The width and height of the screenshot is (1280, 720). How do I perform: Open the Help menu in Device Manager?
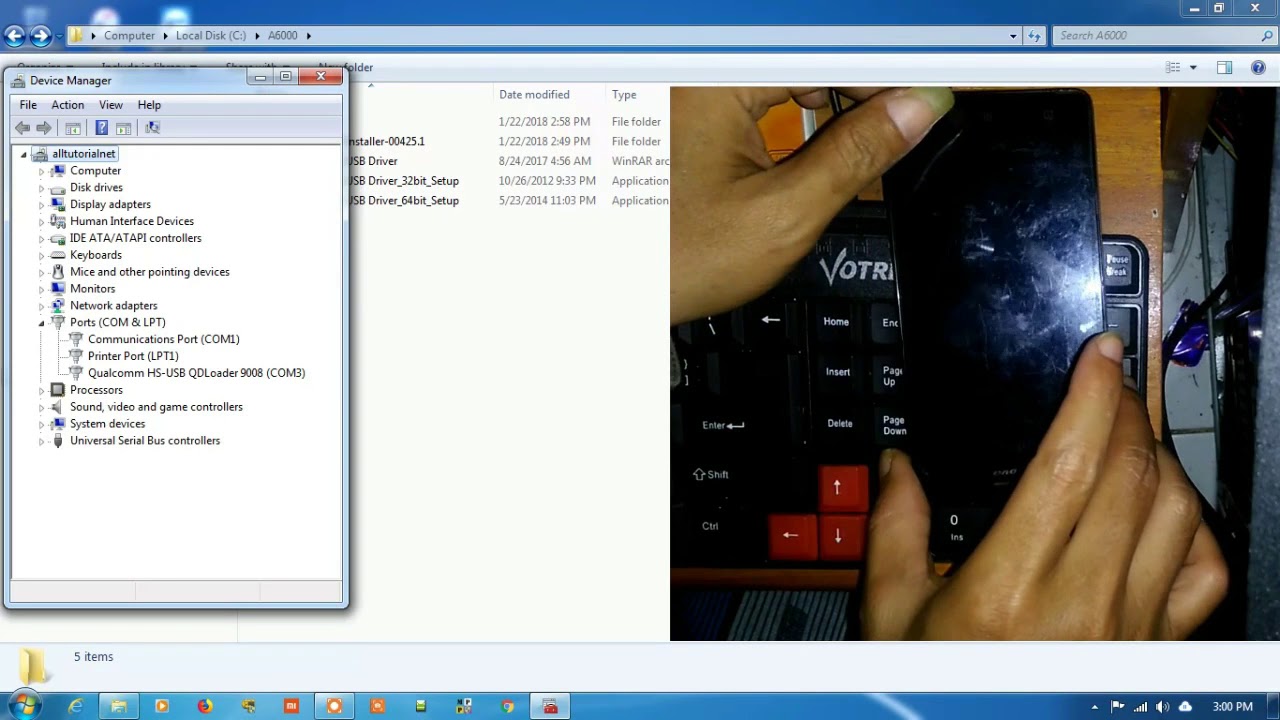tap(149, 105)
